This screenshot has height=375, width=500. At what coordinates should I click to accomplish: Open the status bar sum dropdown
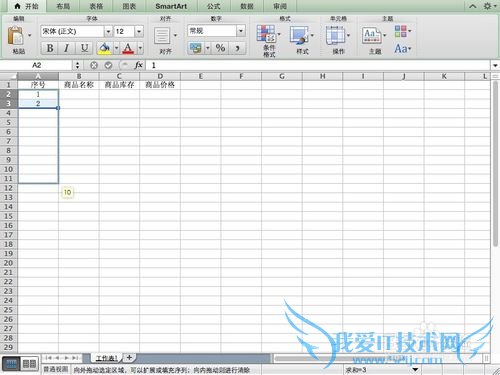[415, 369]
